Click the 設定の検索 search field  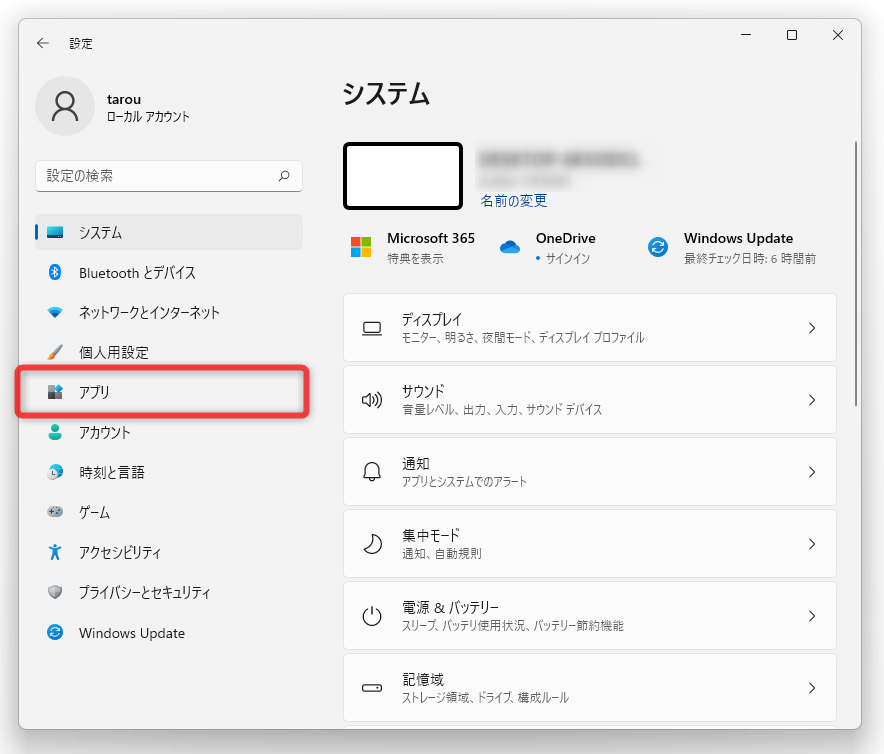click(x=169, y=176)
